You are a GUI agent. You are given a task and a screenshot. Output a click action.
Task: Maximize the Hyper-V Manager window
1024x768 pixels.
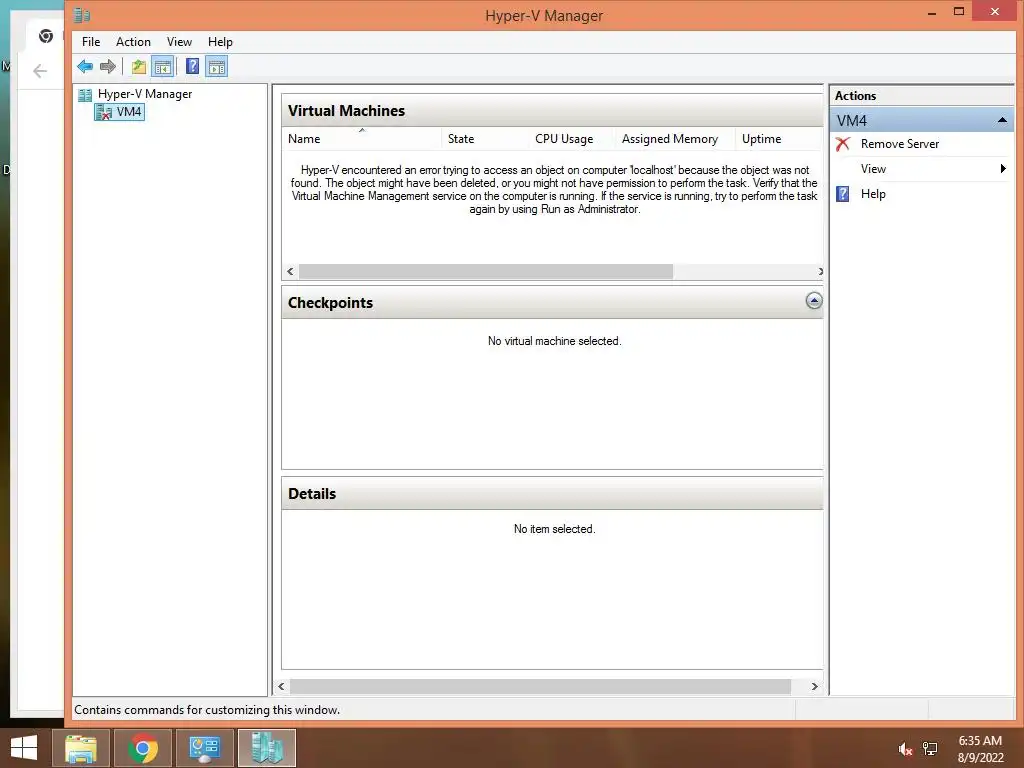click(958, 11)
